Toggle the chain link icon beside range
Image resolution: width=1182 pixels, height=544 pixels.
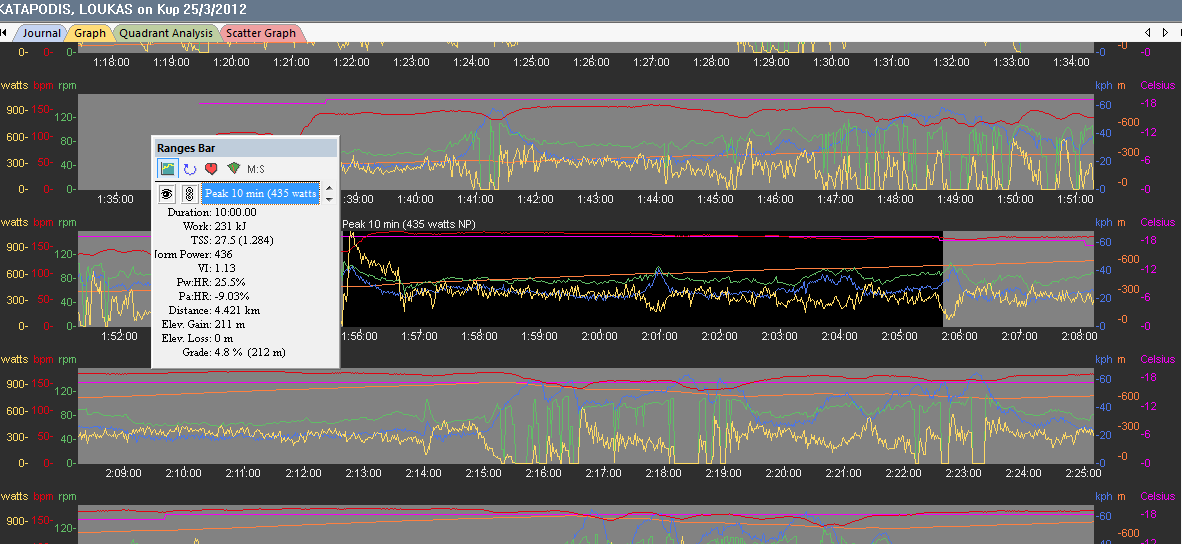tap(187, 194)
